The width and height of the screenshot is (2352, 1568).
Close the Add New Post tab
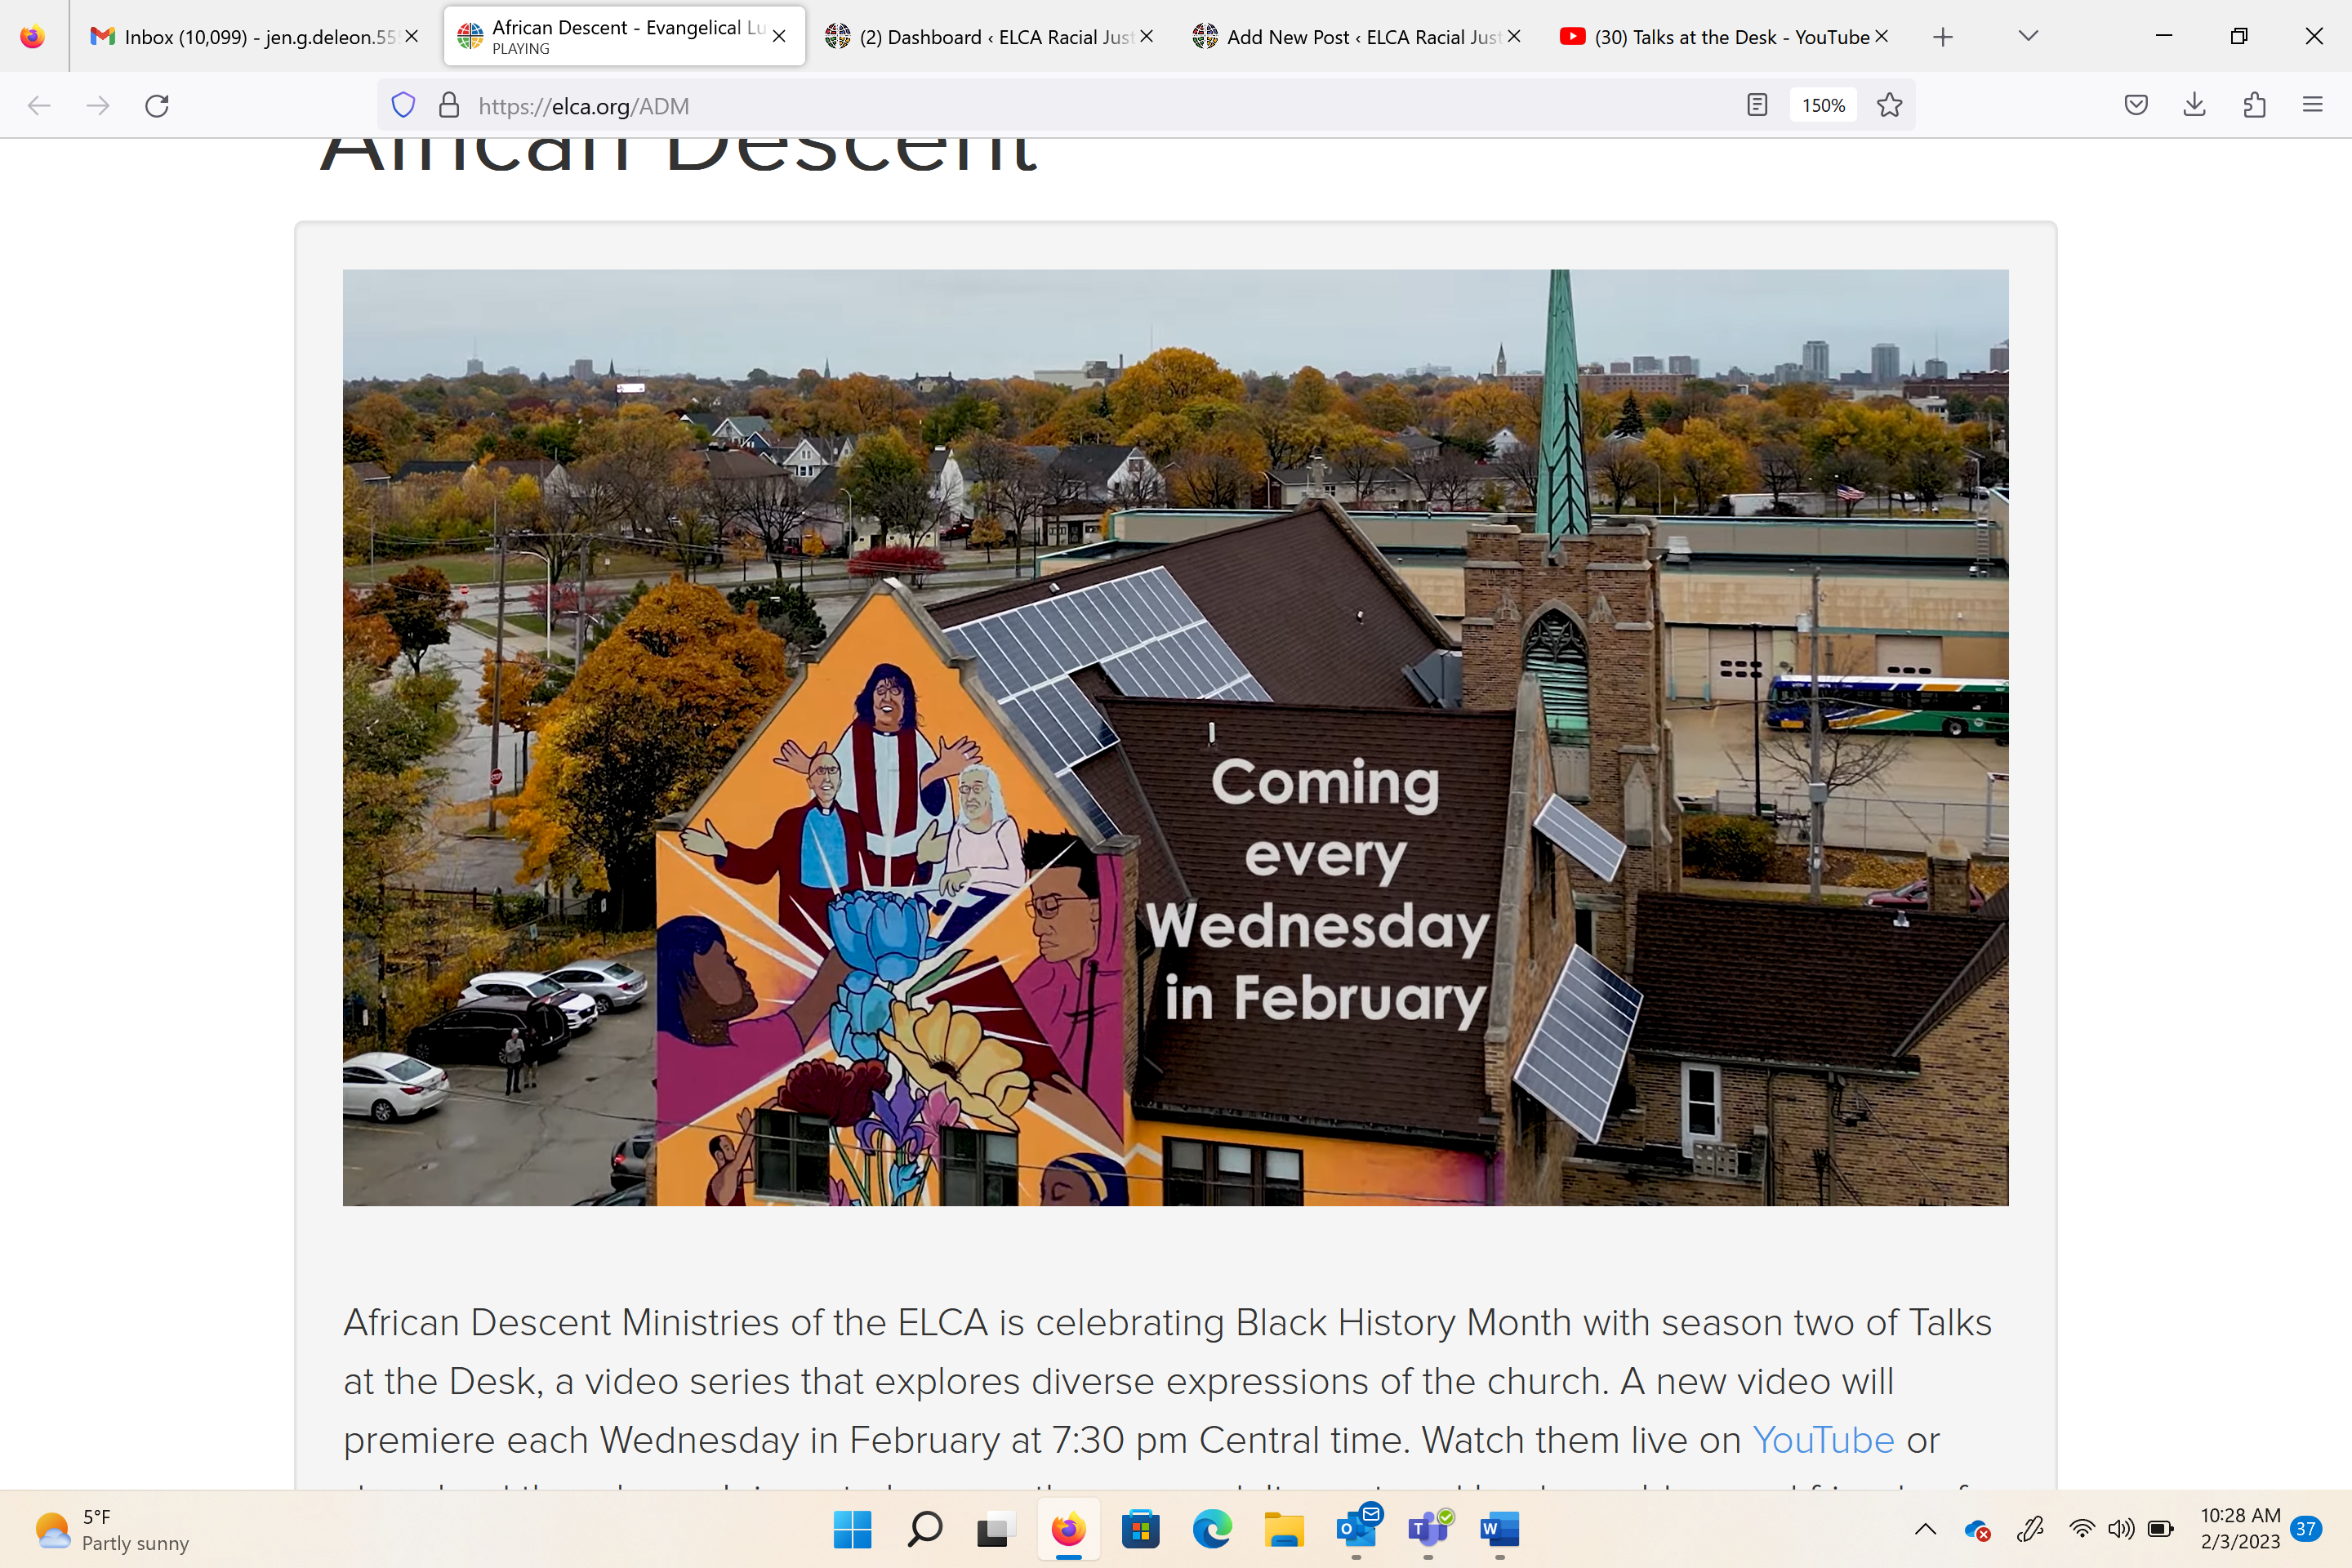point(1514,37)
